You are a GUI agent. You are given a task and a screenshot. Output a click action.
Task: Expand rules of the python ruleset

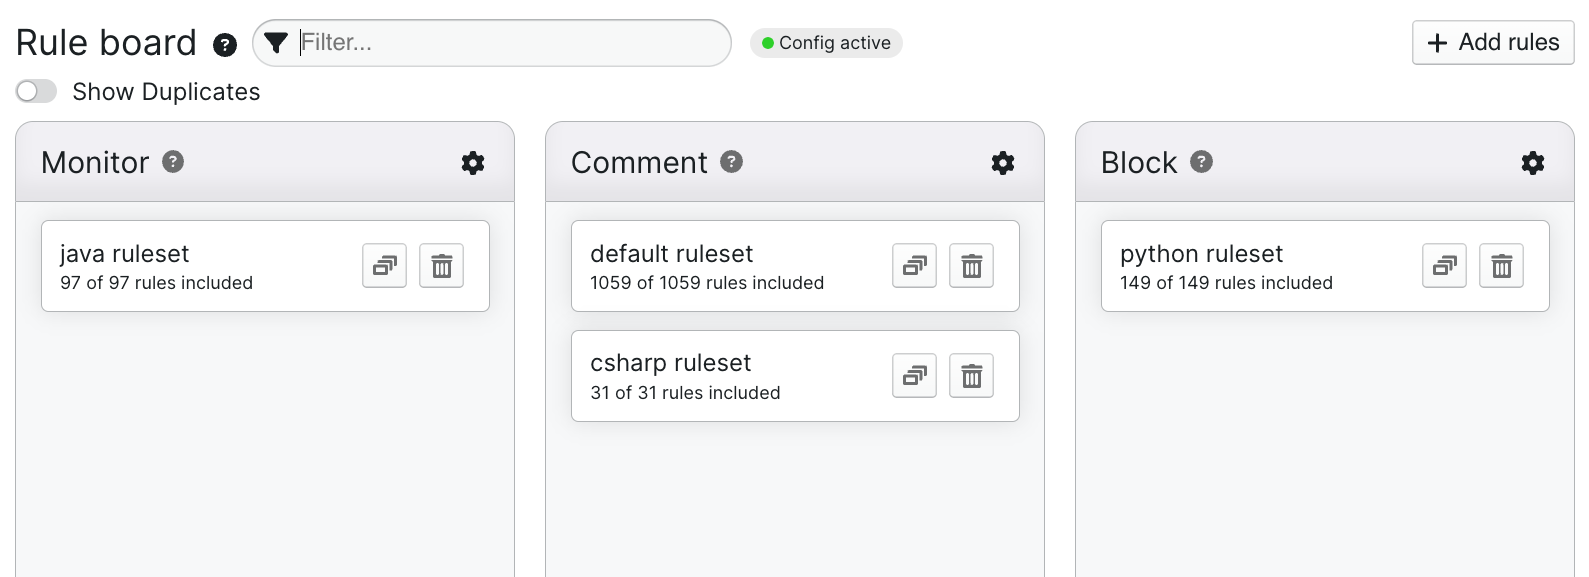coord(1444,266)
